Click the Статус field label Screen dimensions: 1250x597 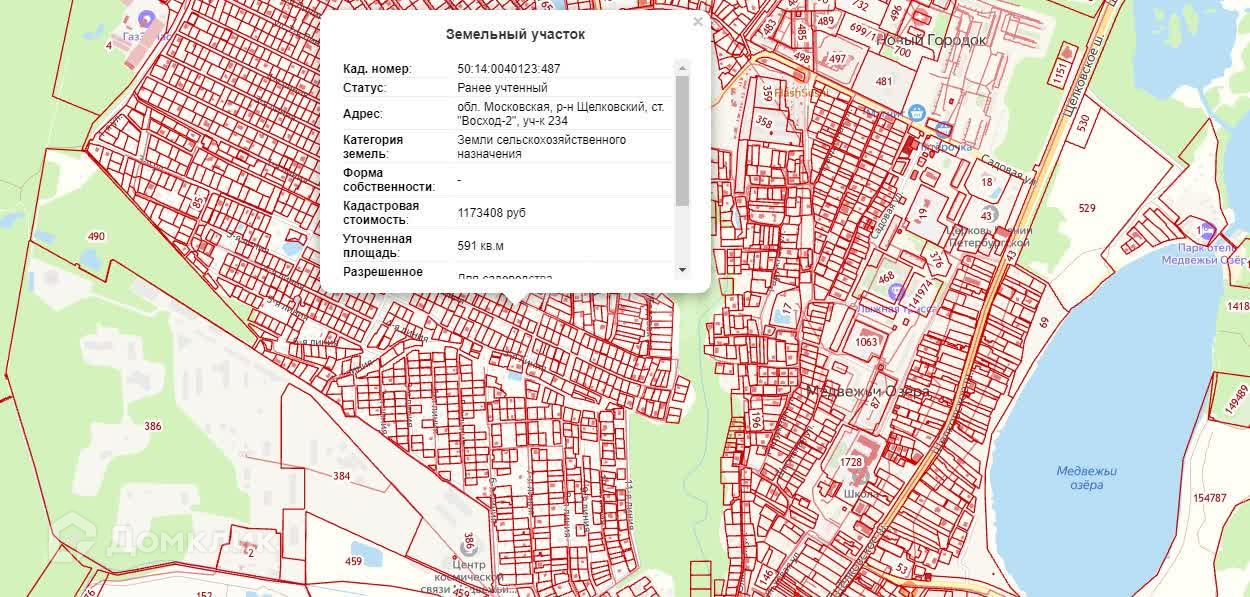(x=364, y=88)
